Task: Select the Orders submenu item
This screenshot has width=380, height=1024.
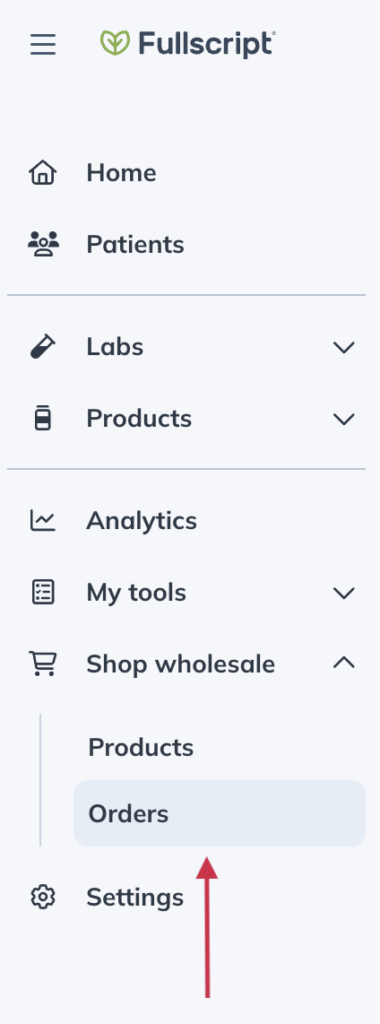Action: pyautogui.click(x=219, y=813)
